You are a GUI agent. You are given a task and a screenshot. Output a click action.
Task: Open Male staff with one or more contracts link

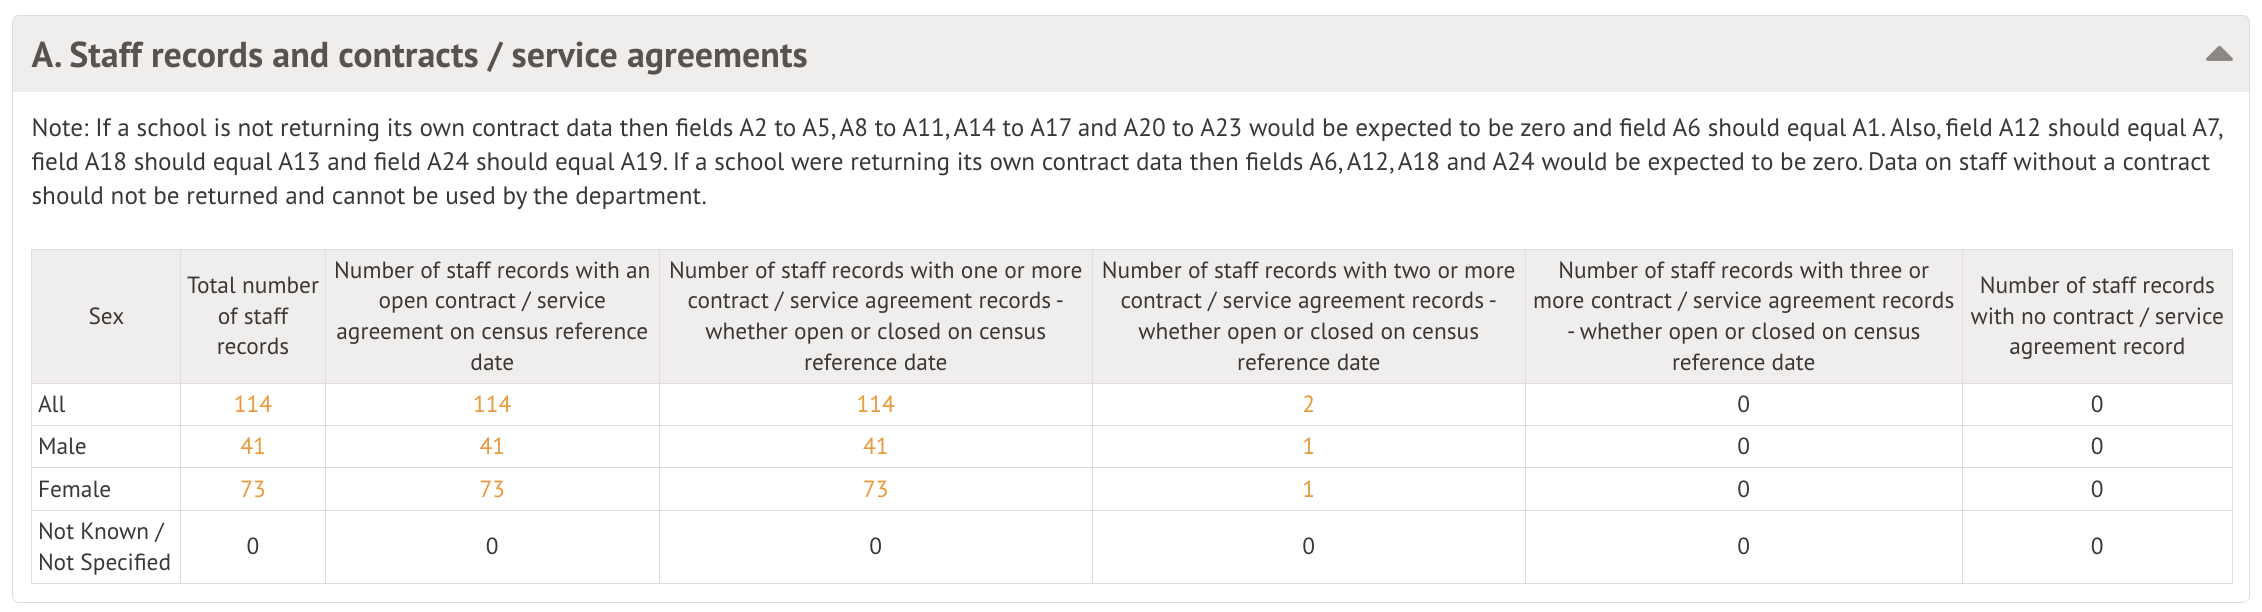[875, 446]
